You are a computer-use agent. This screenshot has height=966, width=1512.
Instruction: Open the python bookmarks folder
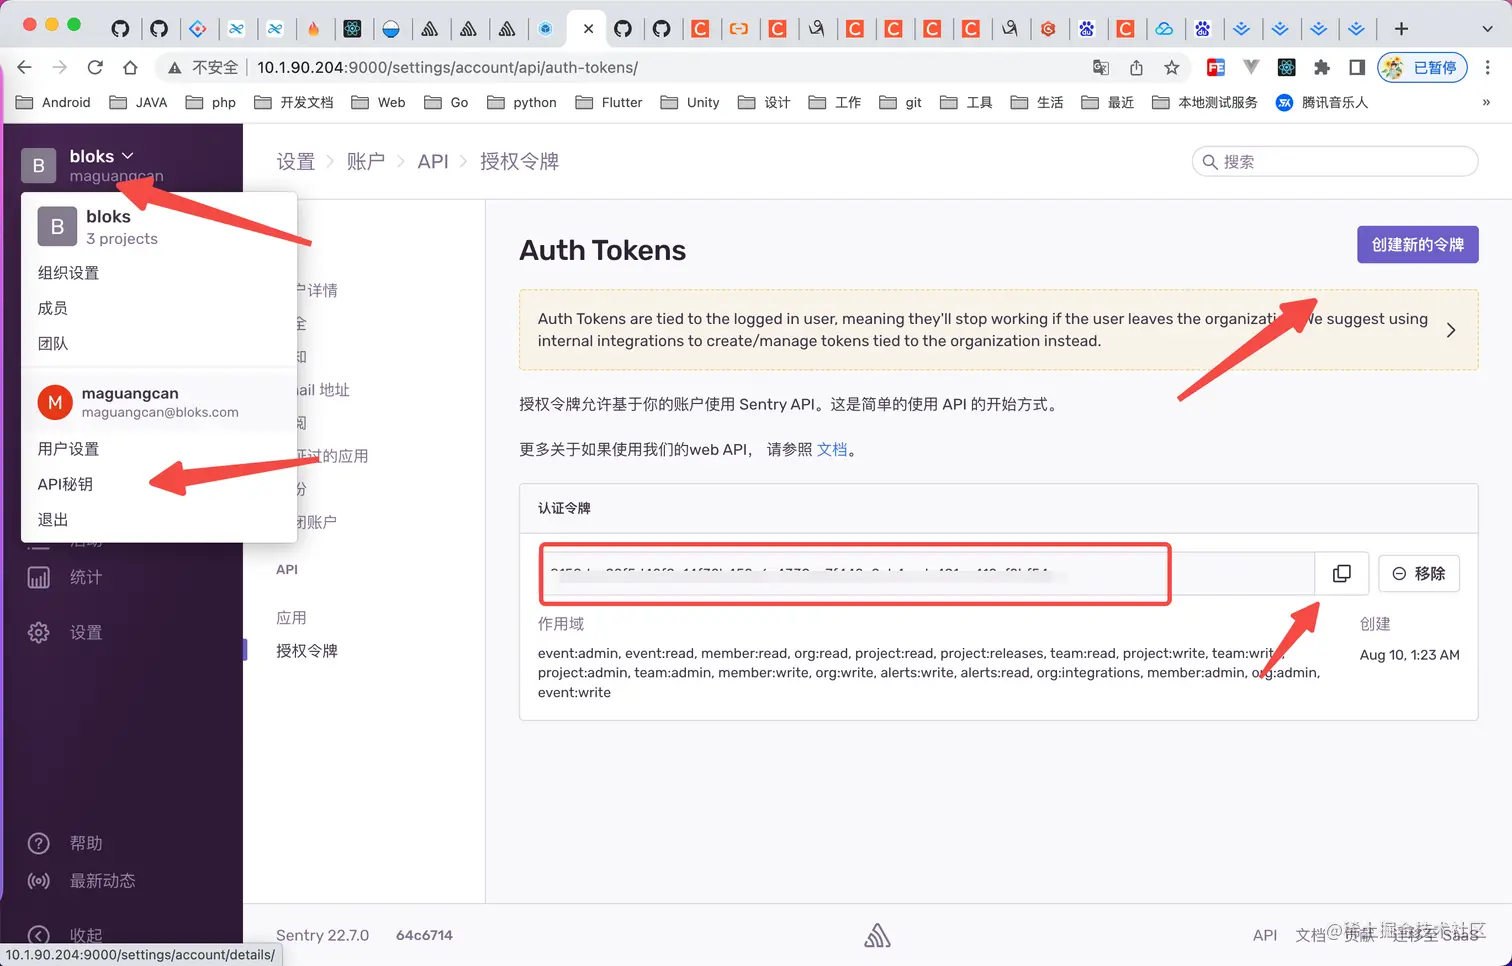point(521,102)
